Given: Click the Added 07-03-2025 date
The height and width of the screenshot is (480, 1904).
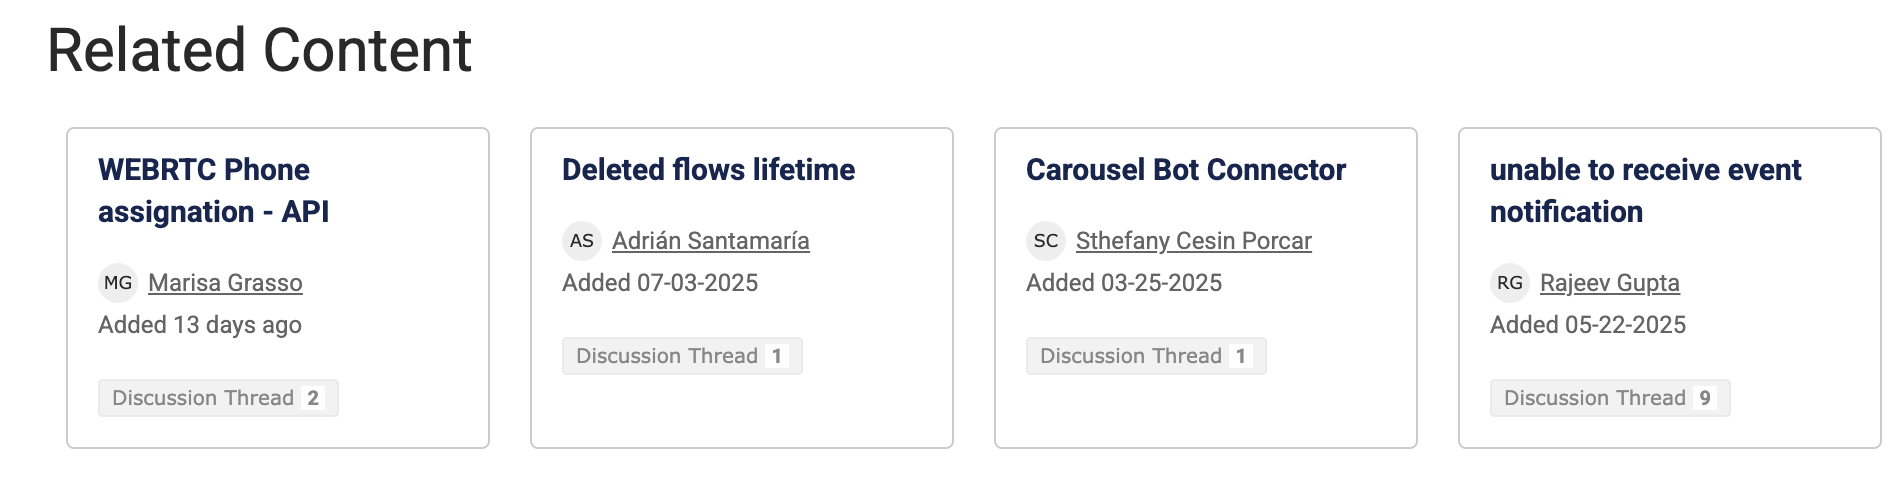Looking at the screenshot, I should 660,283.
